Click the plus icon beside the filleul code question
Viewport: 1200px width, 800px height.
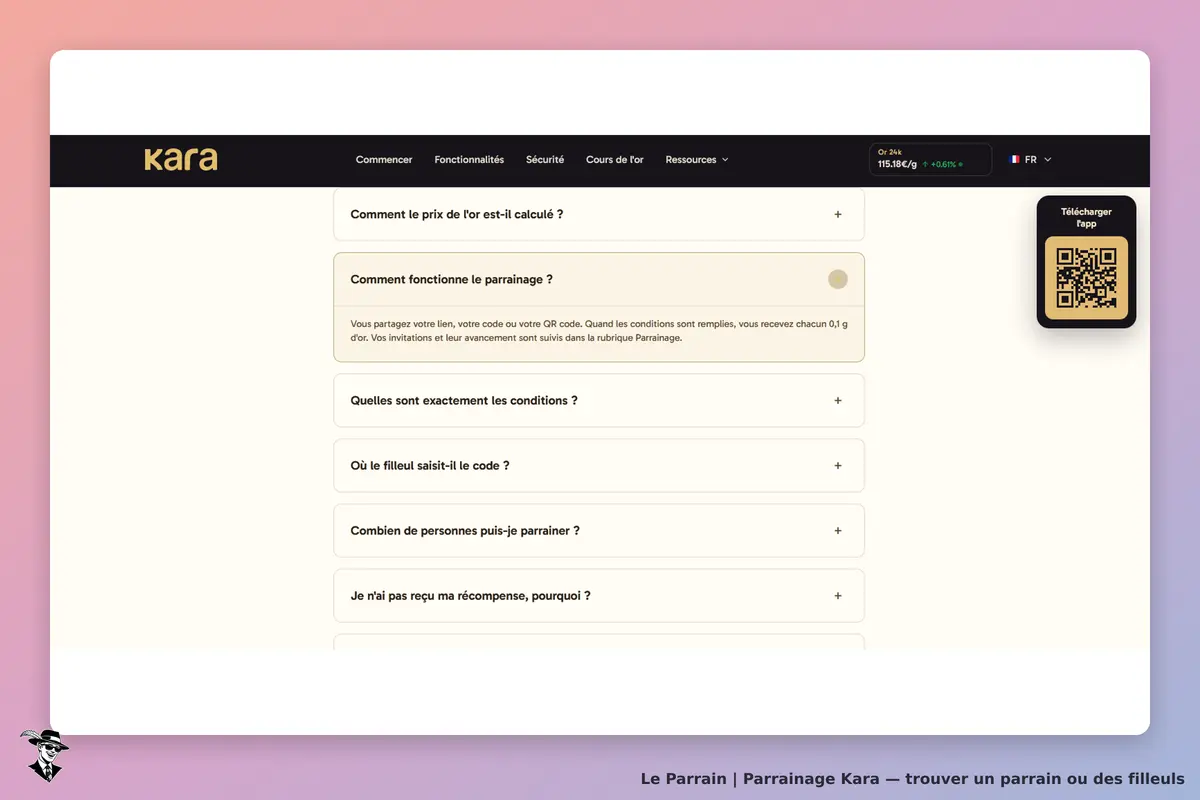click(x=838, y=465)
